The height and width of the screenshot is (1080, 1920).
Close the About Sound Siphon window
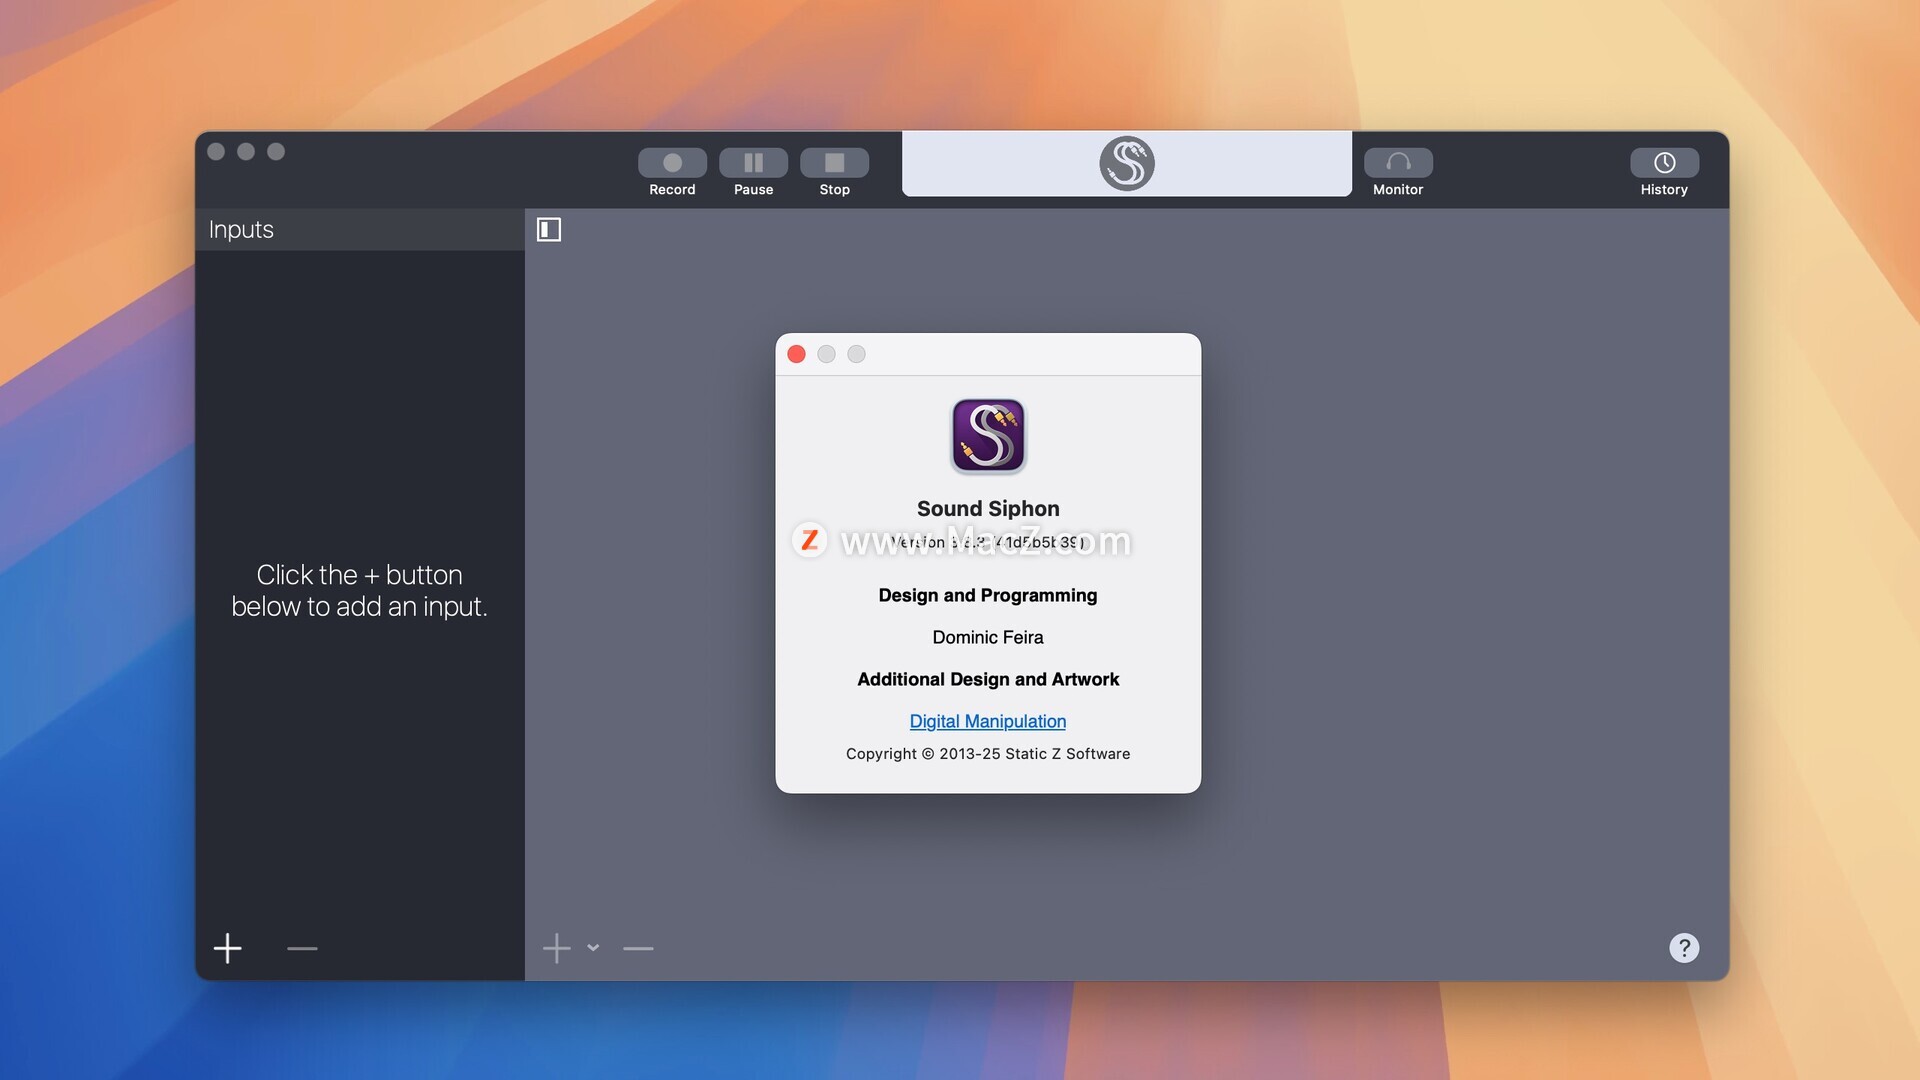pyautogui.click(x=797, y=354)
